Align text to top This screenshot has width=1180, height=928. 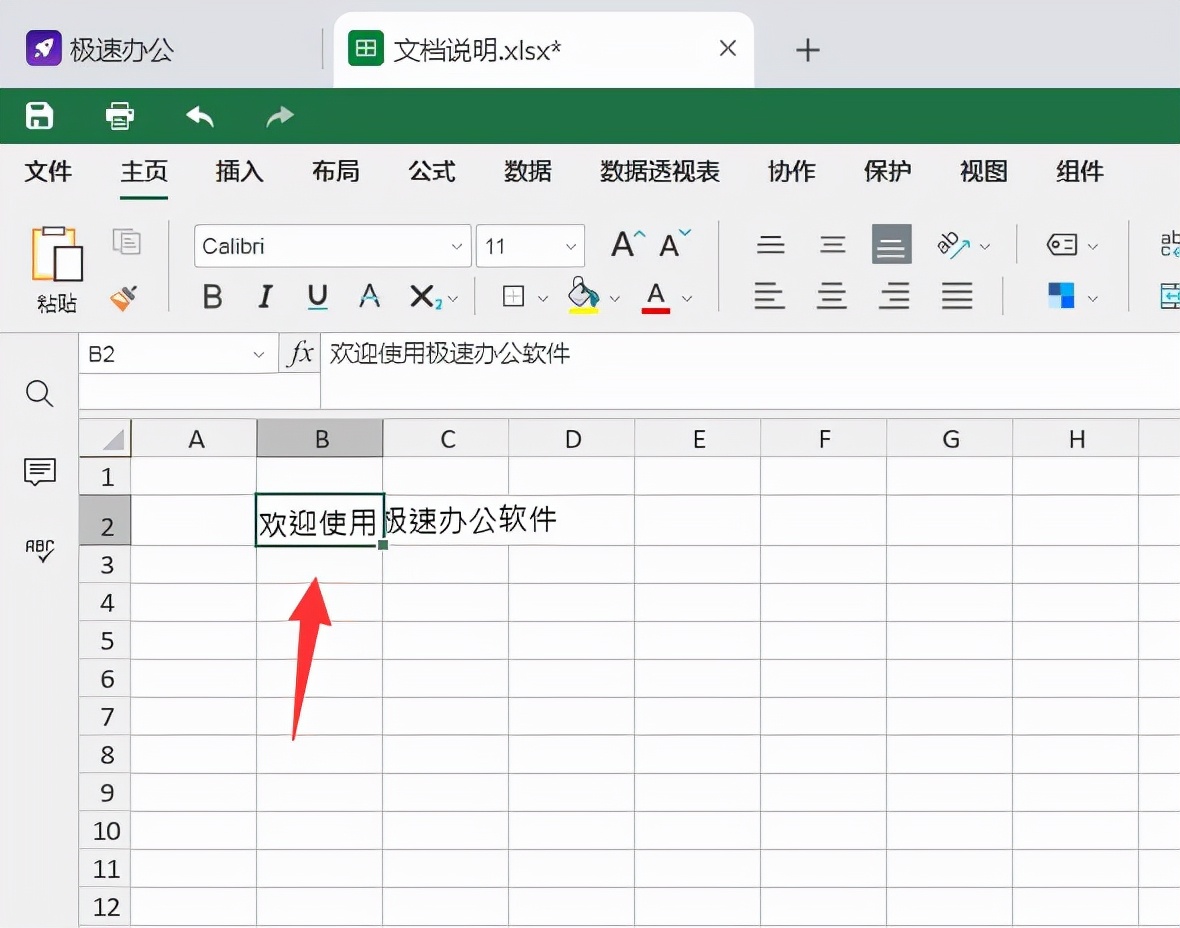click(x=771, y=245)
